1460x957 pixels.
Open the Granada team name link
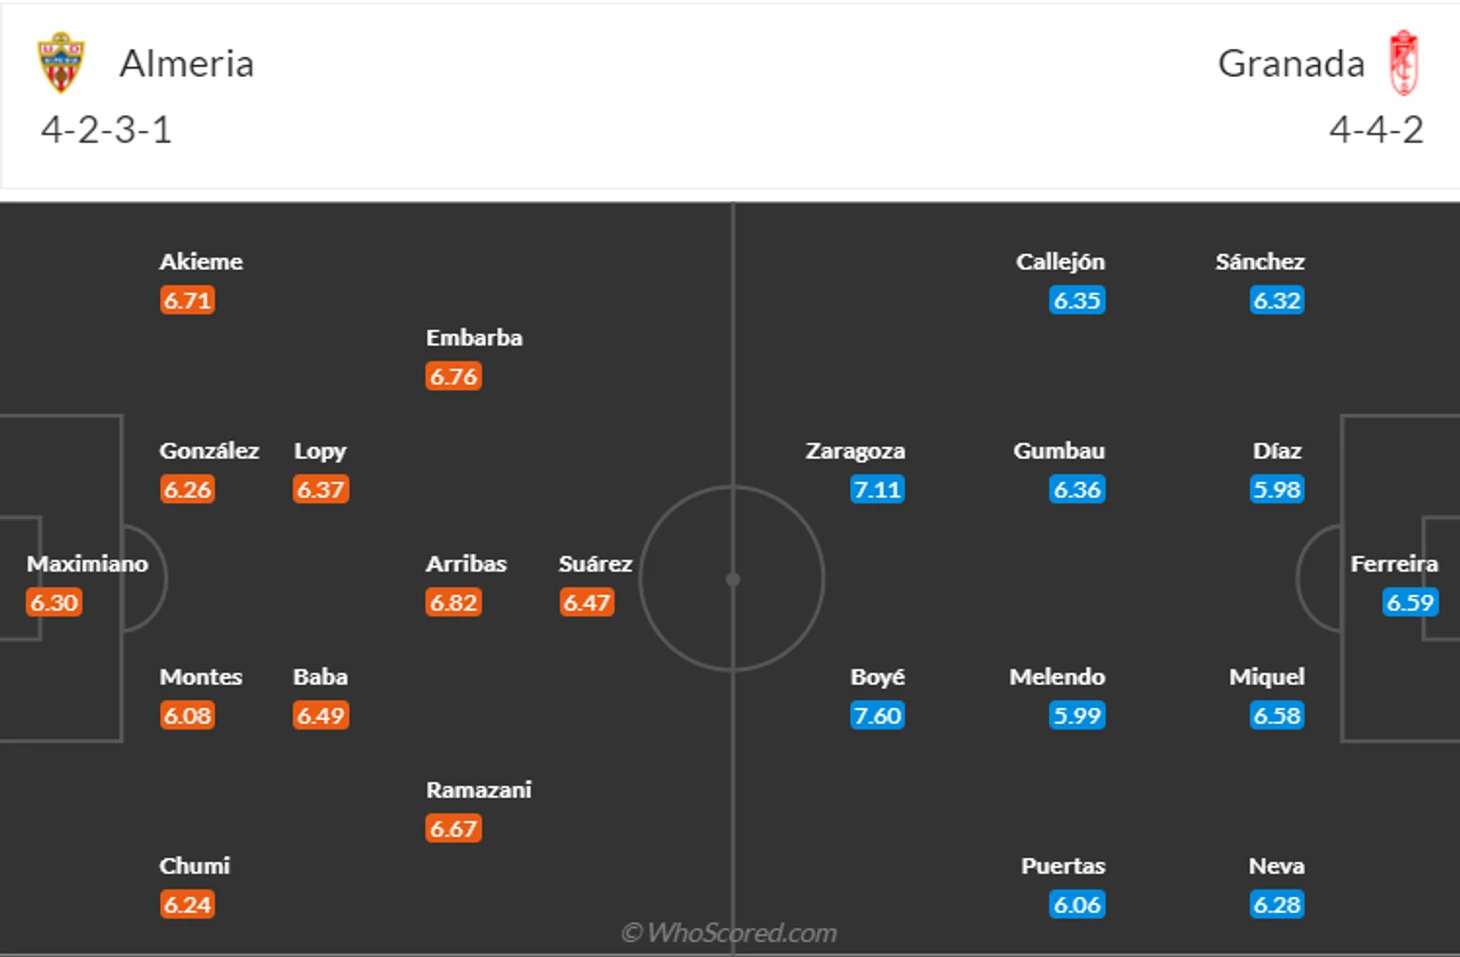[1291, 64]
